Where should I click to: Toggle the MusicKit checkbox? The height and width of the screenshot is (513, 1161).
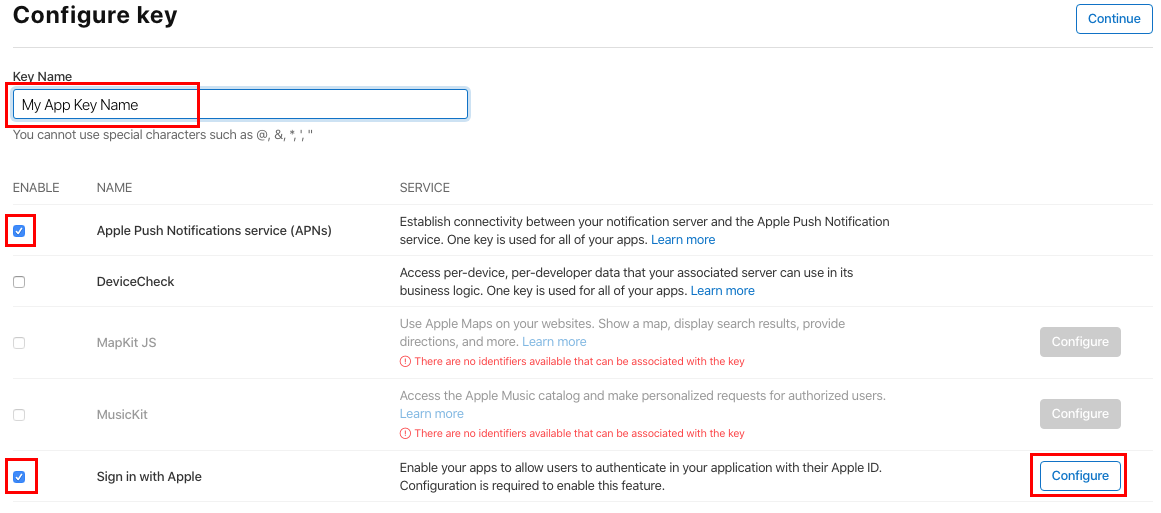point(19,415)
